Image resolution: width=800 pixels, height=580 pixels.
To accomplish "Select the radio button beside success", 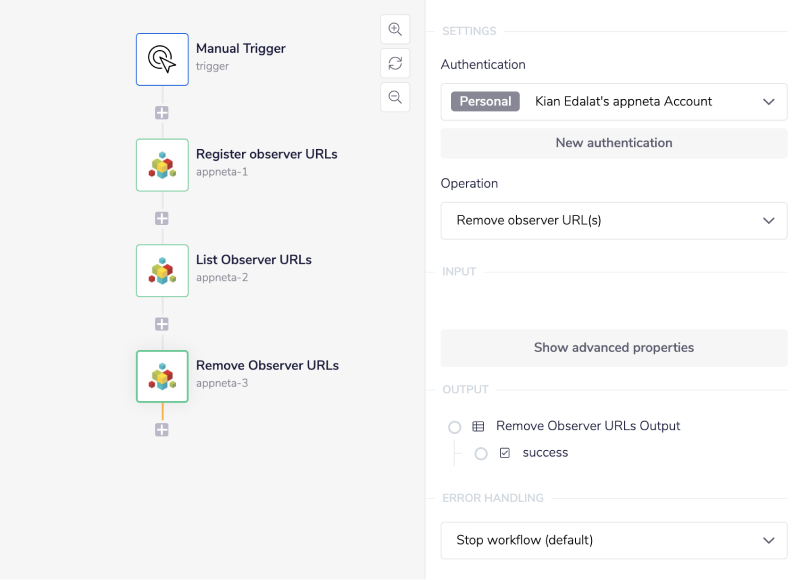I will (x=481, y=453).
